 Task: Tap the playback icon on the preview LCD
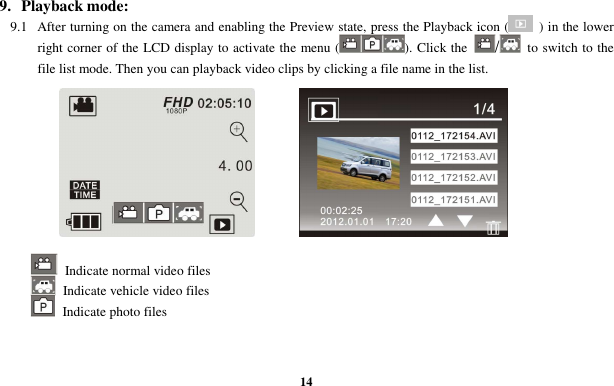tap(222, 224)
